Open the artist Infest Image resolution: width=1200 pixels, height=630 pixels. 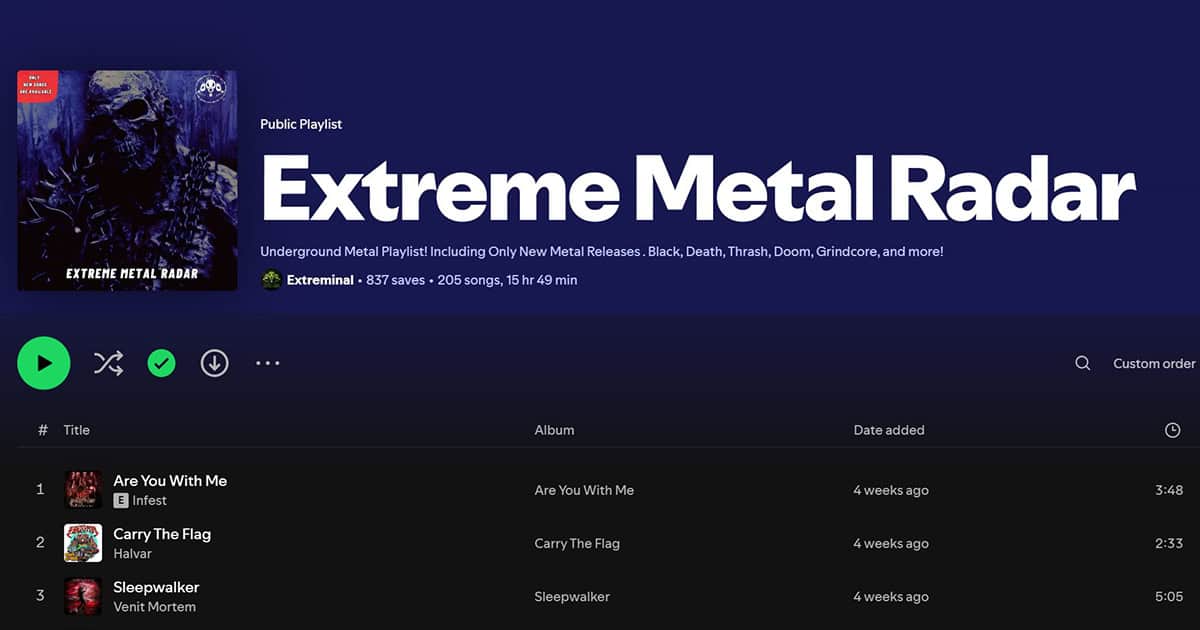tap(149, 500)
